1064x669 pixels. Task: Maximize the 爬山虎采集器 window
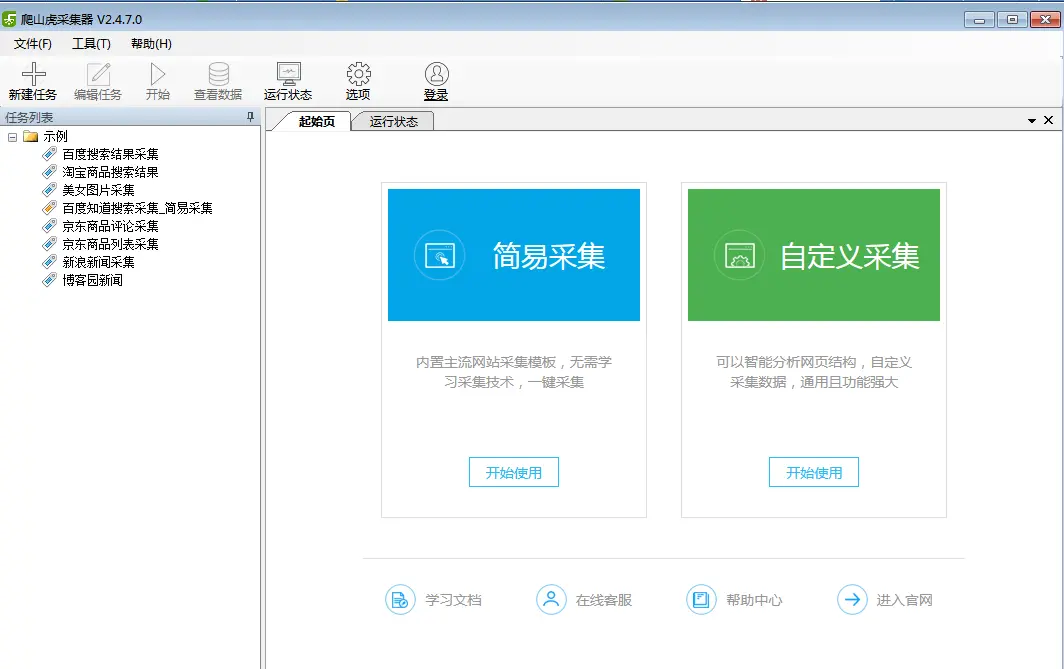coord(1012,20)
